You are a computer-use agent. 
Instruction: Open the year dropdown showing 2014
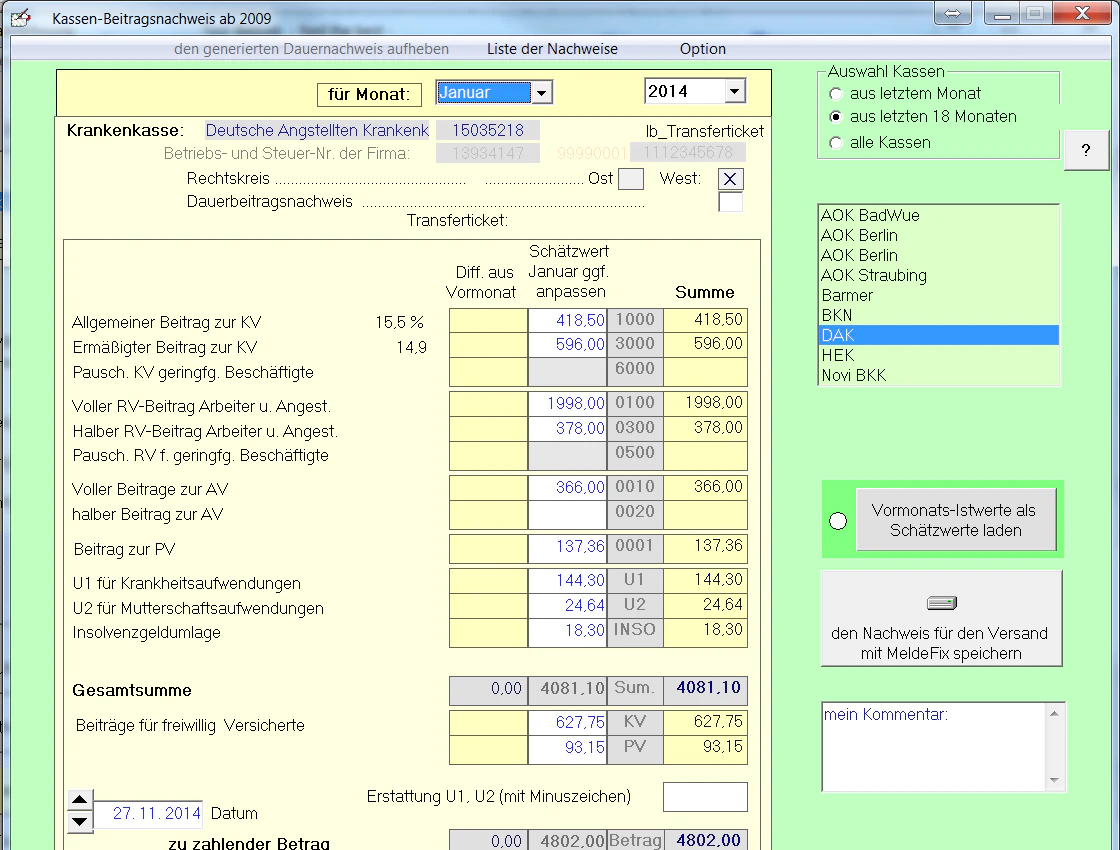point(734,91)
